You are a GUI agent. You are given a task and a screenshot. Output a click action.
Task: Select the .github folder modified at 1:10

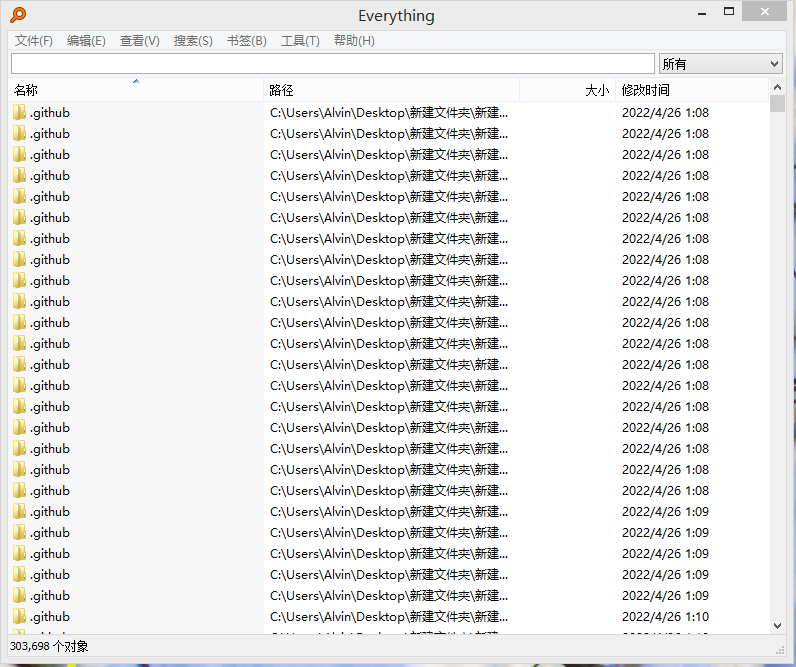50,617
